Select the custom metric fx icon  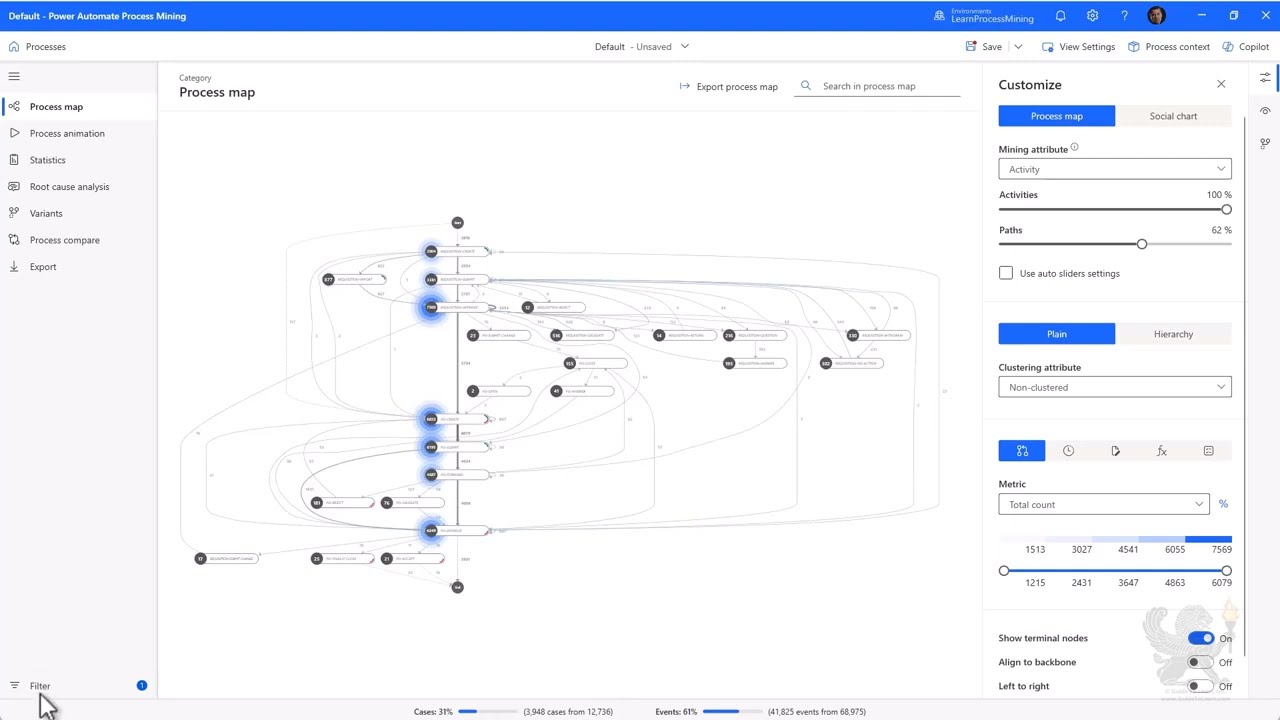[x=1162, y=451]
